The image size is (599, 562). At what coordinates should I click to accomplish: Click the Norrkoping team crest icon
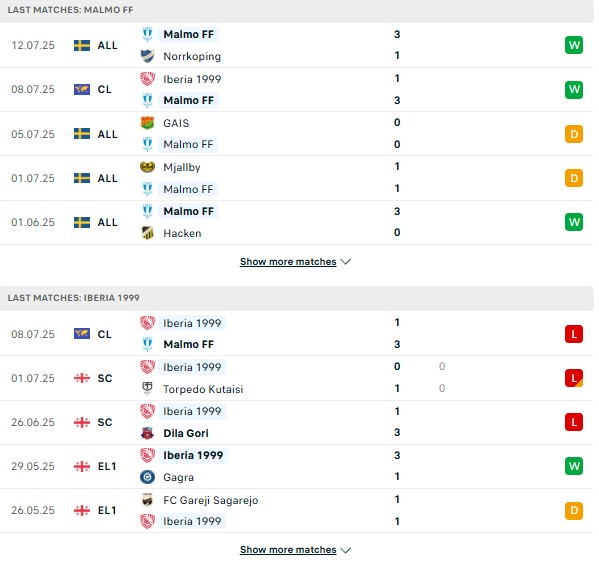coord(147,56)
